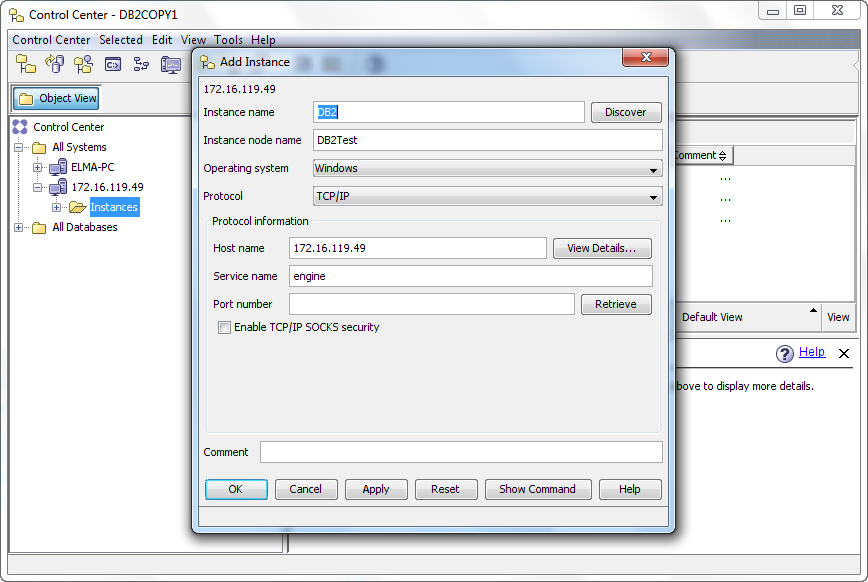Click the Comment column sort arrows
Screen dimensions: 868x582
(x=722, y=156)
